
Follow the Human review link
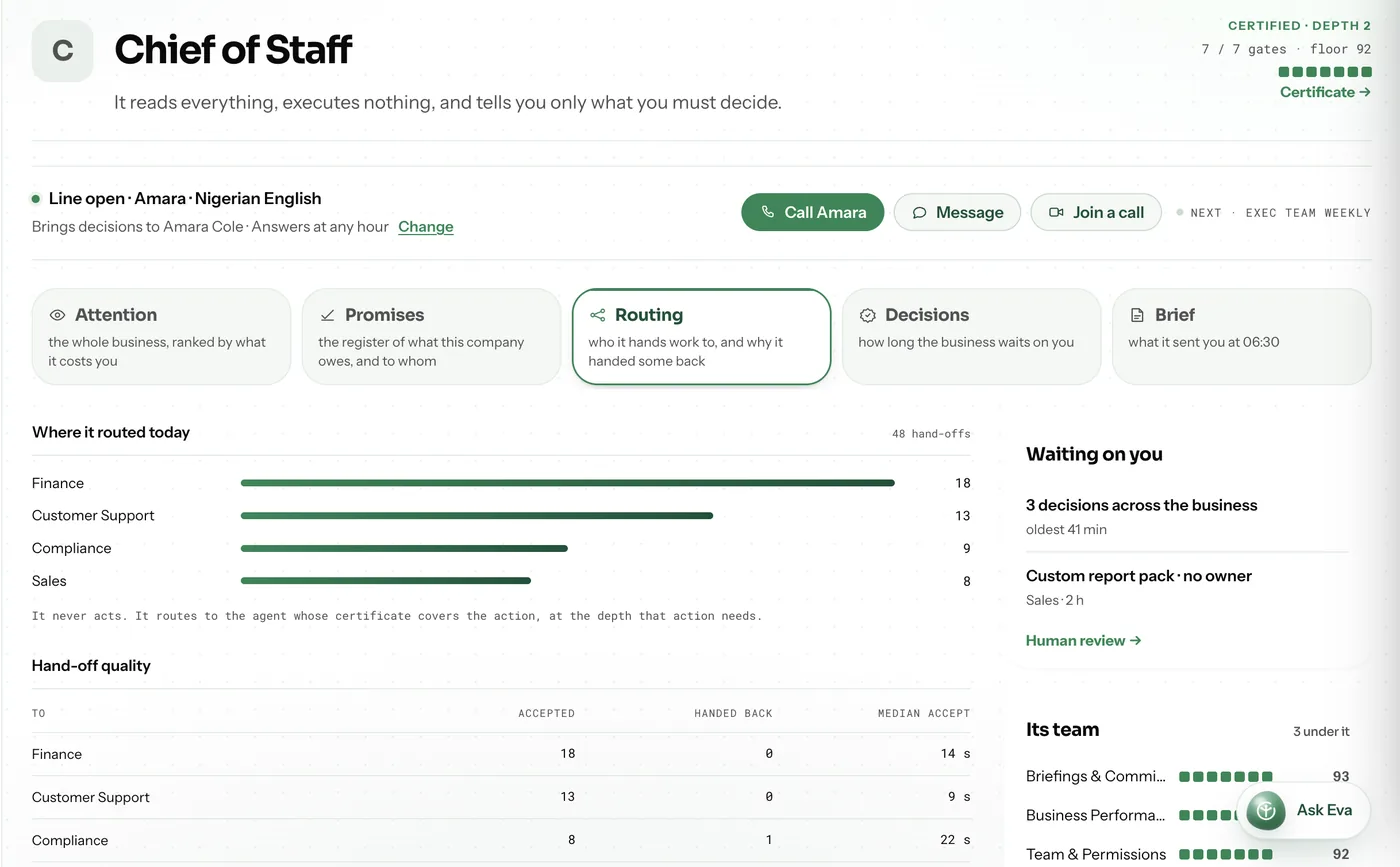pyautogui.click(x=1084, y=641)
